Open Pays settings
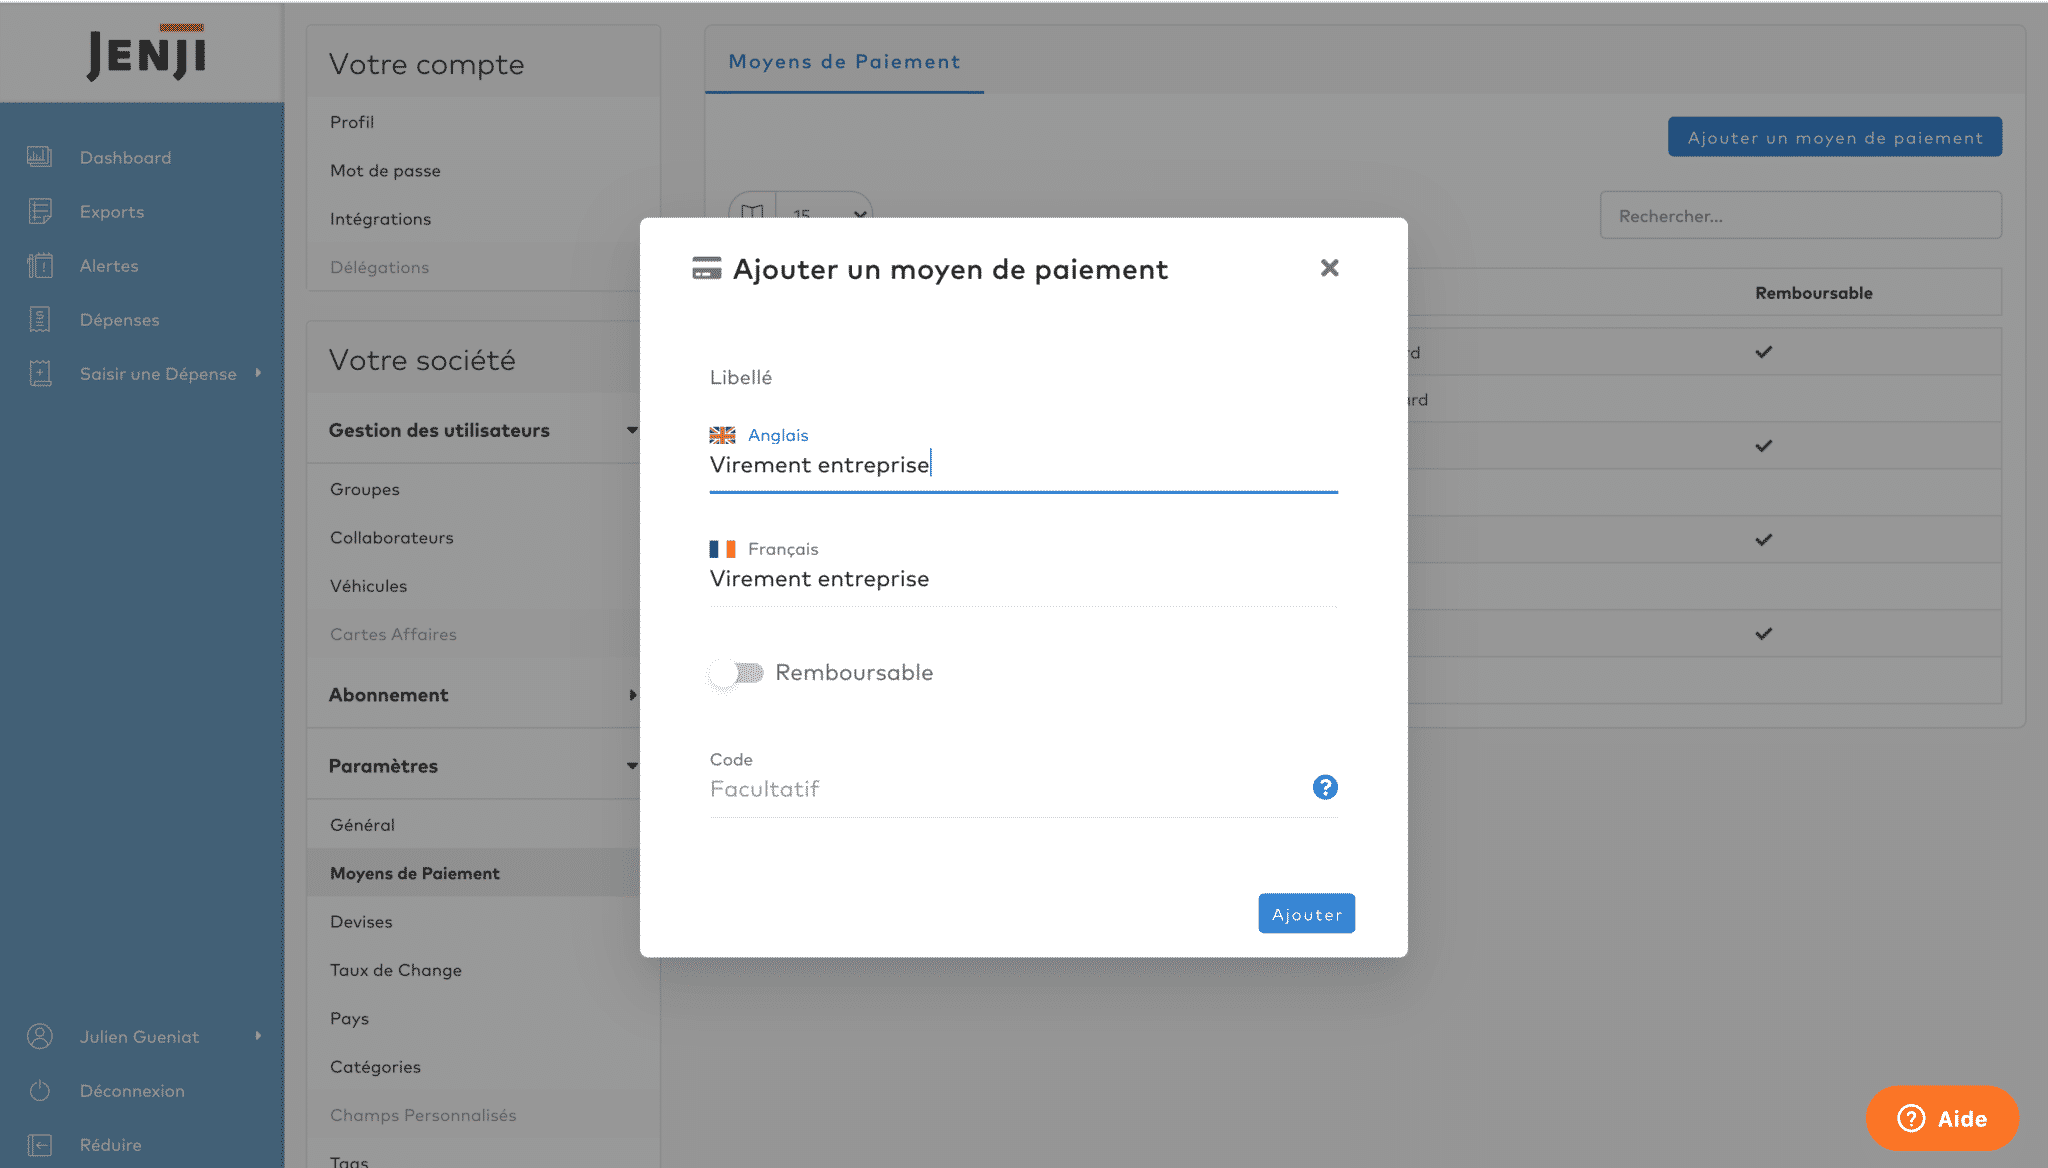 [x=349, y=1018]
